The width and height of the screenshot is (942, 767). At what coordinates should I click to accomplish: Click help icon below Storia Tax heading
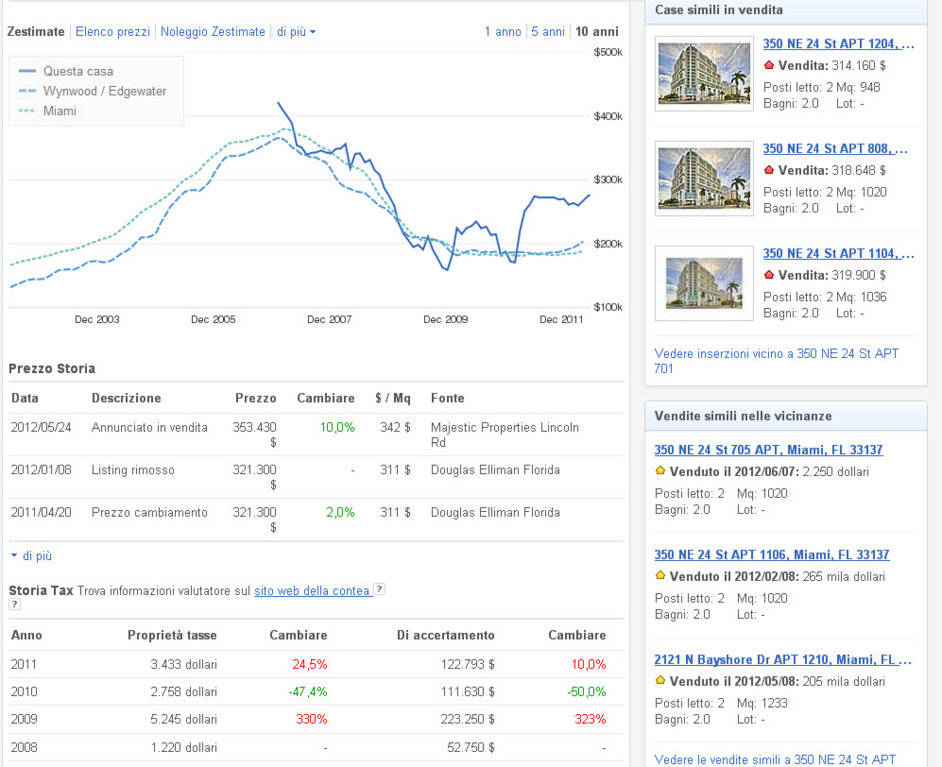point(14,604)
